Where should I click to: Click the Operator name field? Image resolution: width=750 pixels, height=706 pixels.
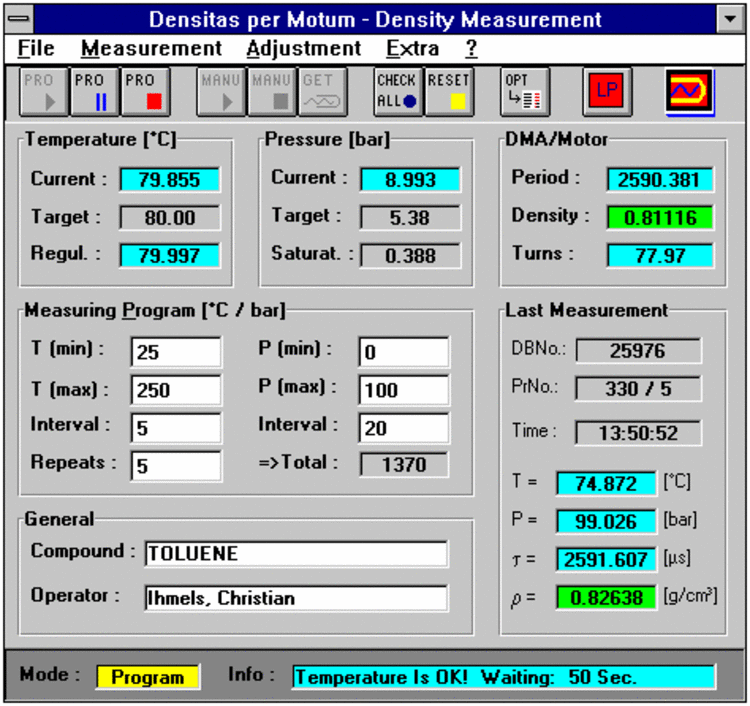point(296,598)
